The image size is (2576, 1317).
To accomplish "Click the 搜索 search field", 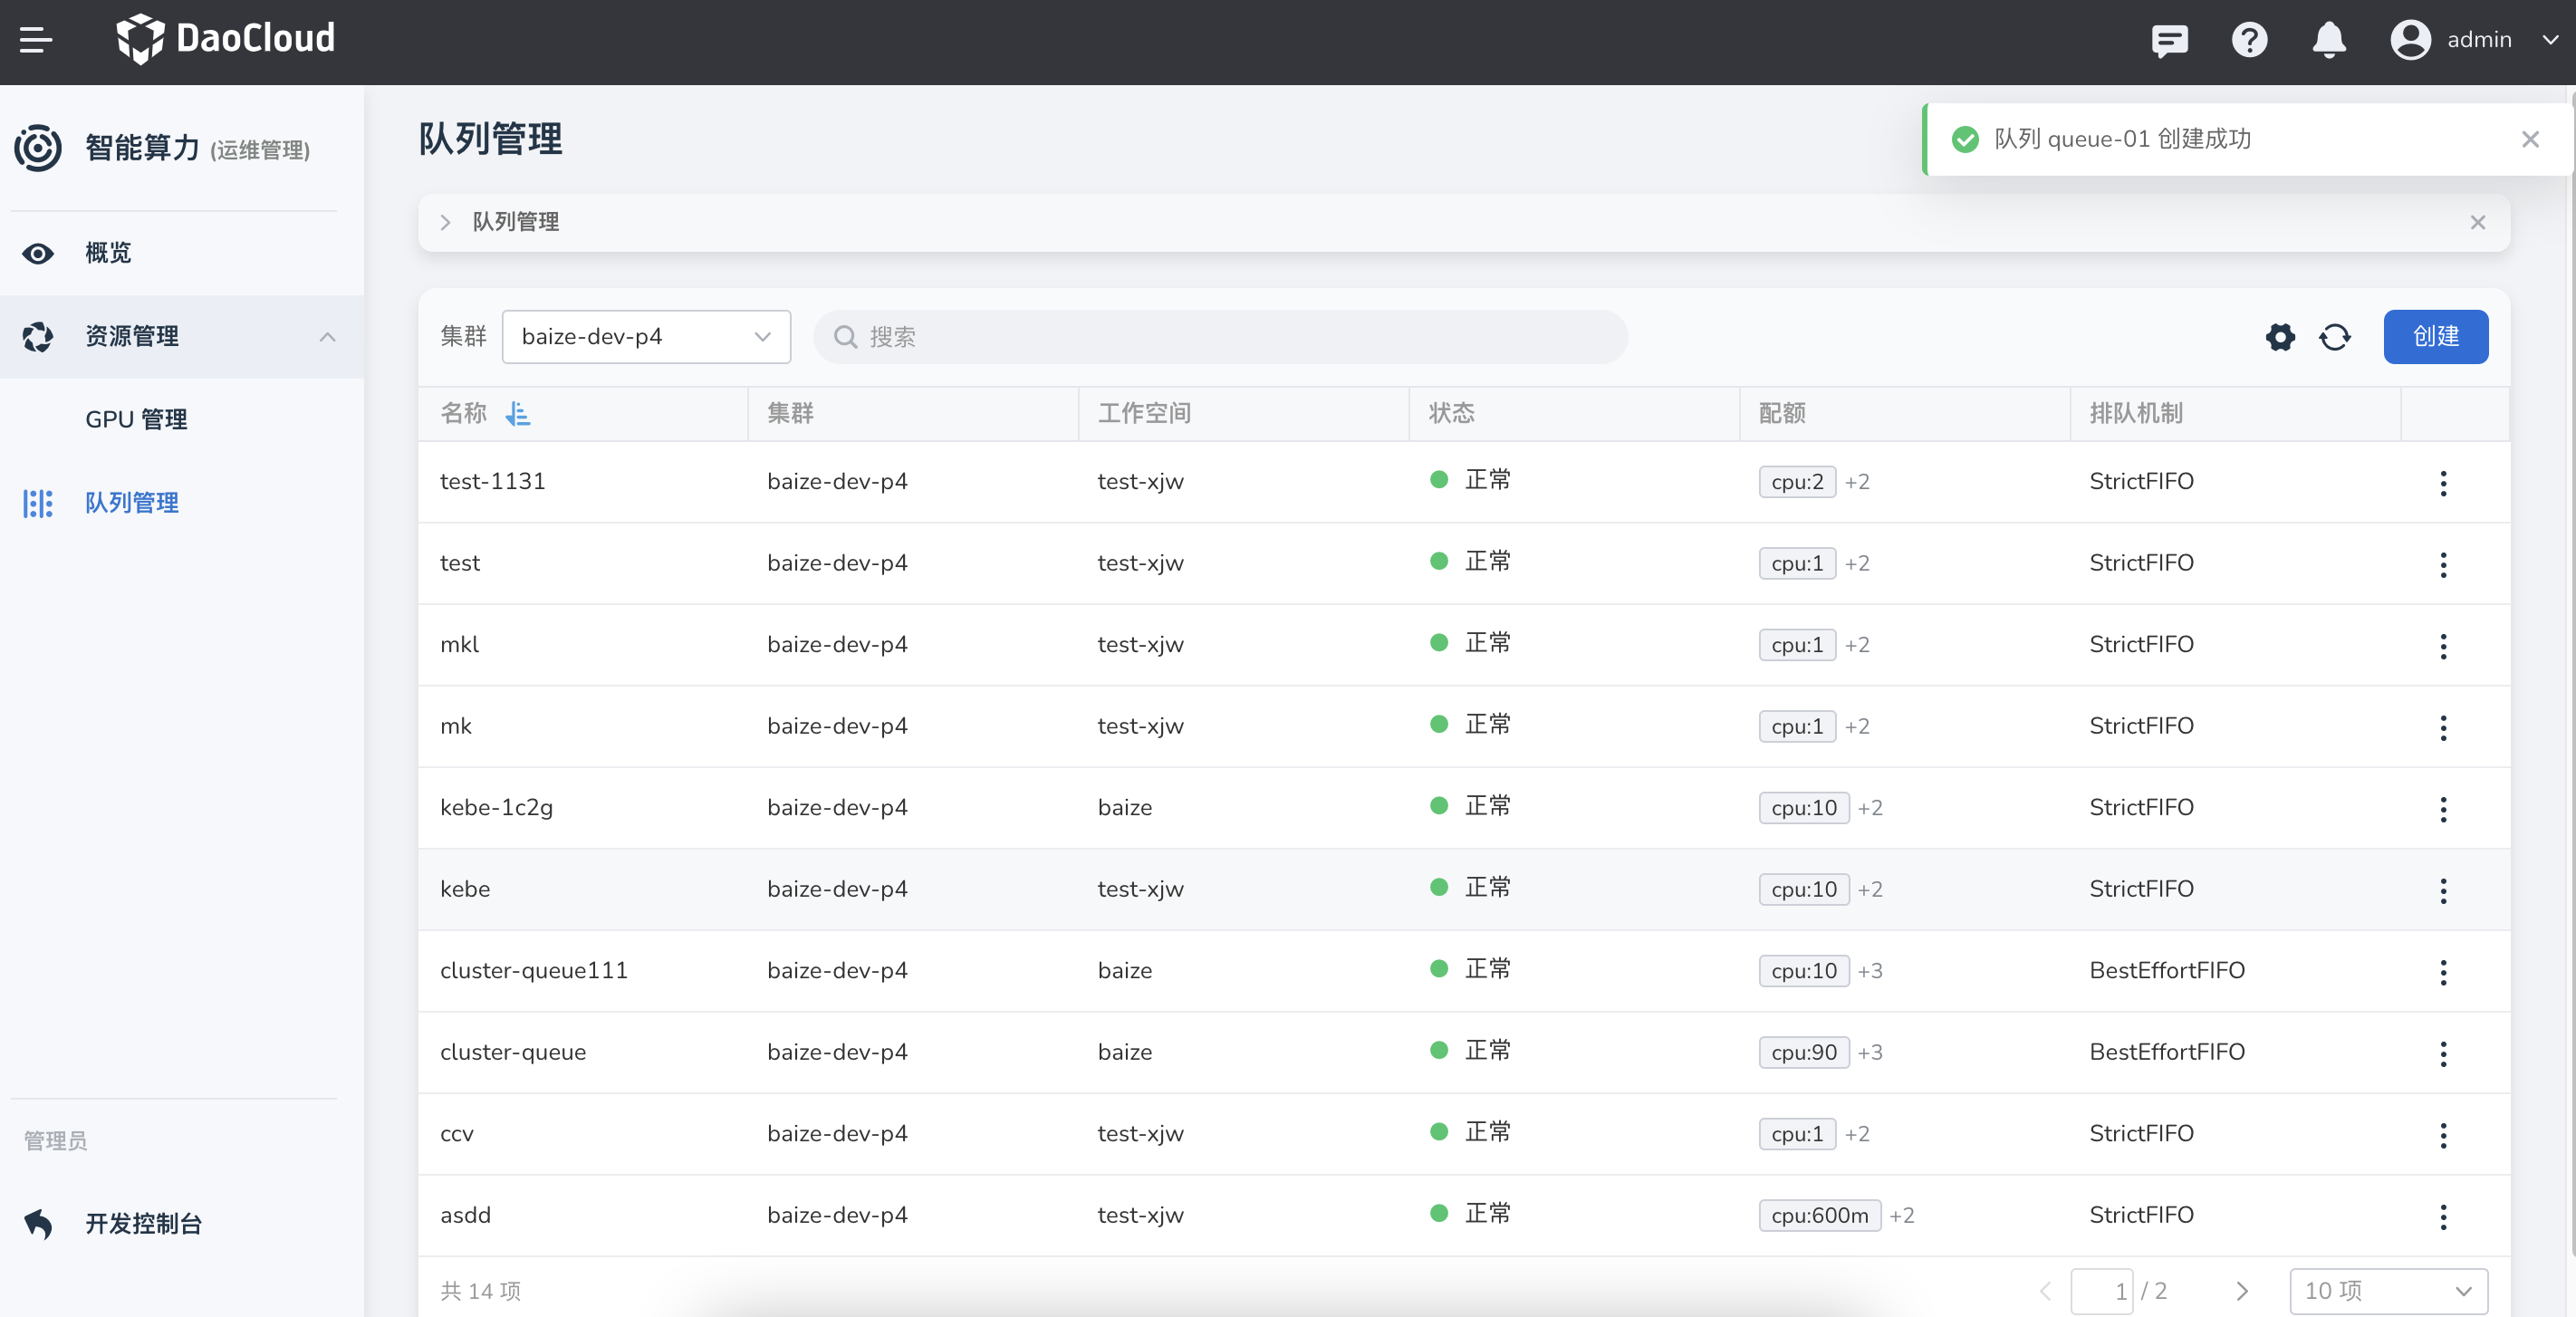I will (1220, 337).
